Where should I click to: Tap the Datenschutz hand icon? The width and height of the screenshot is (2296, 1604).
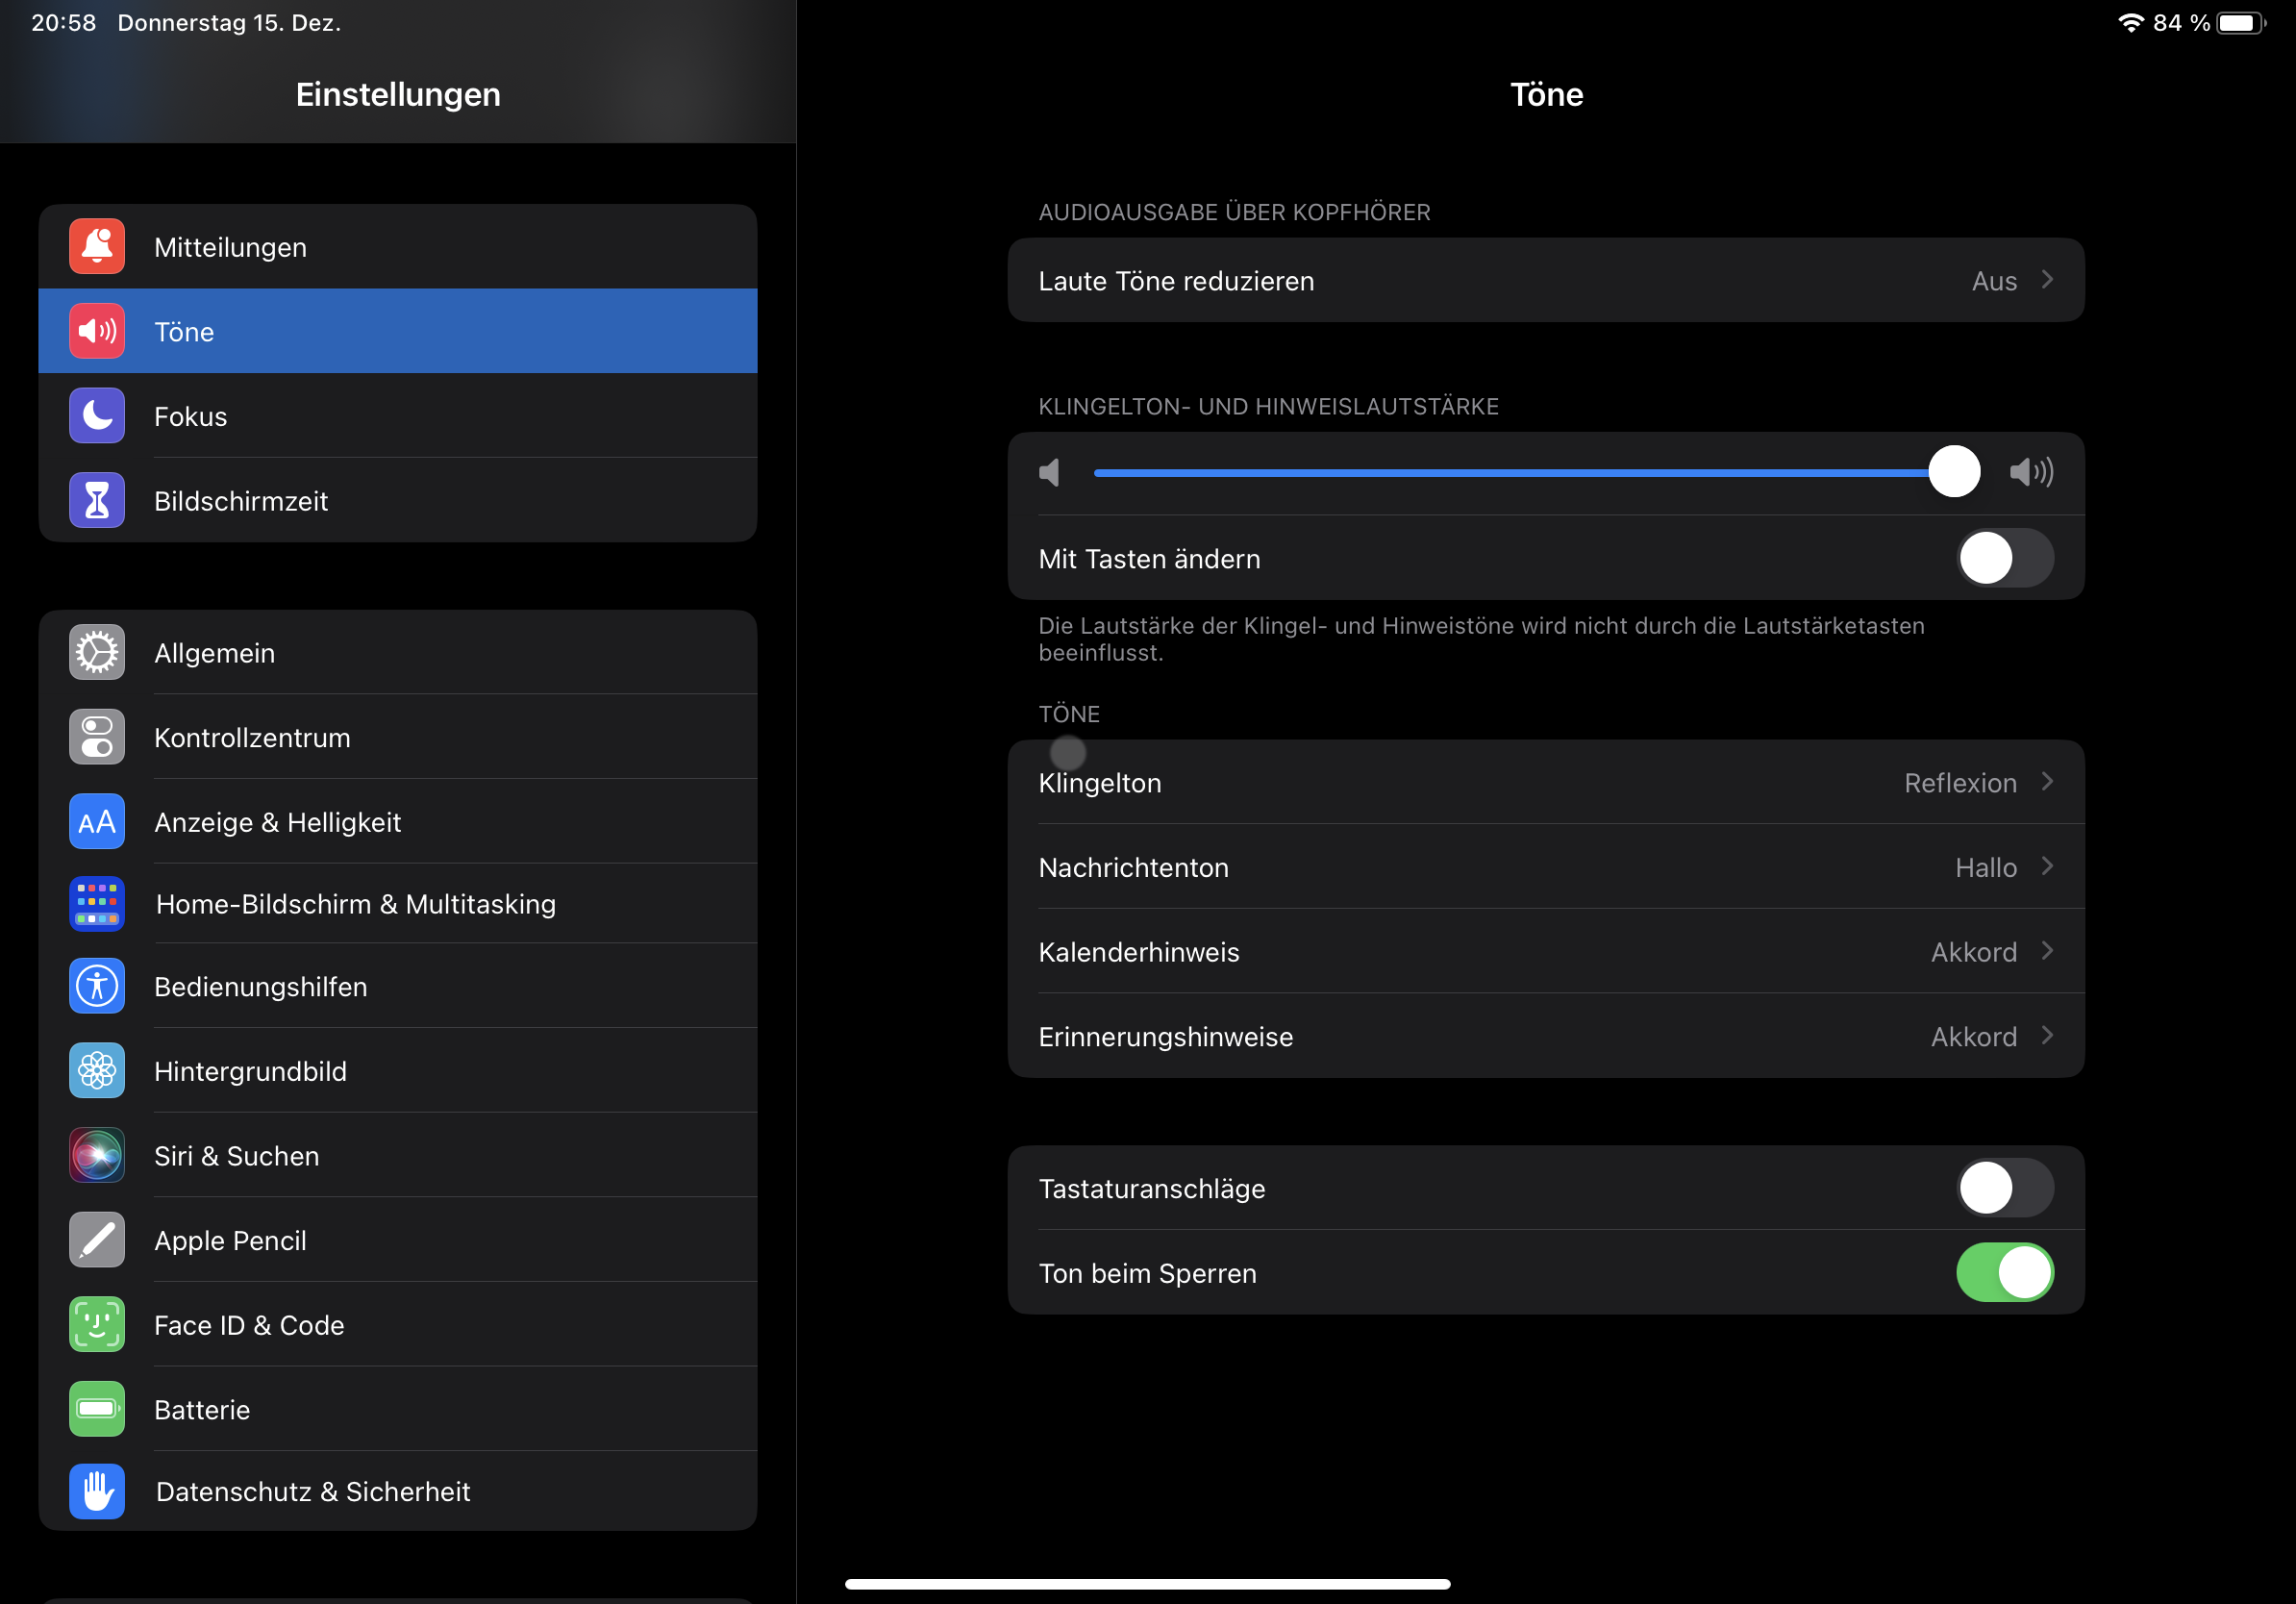click(x=97, y=1491)
